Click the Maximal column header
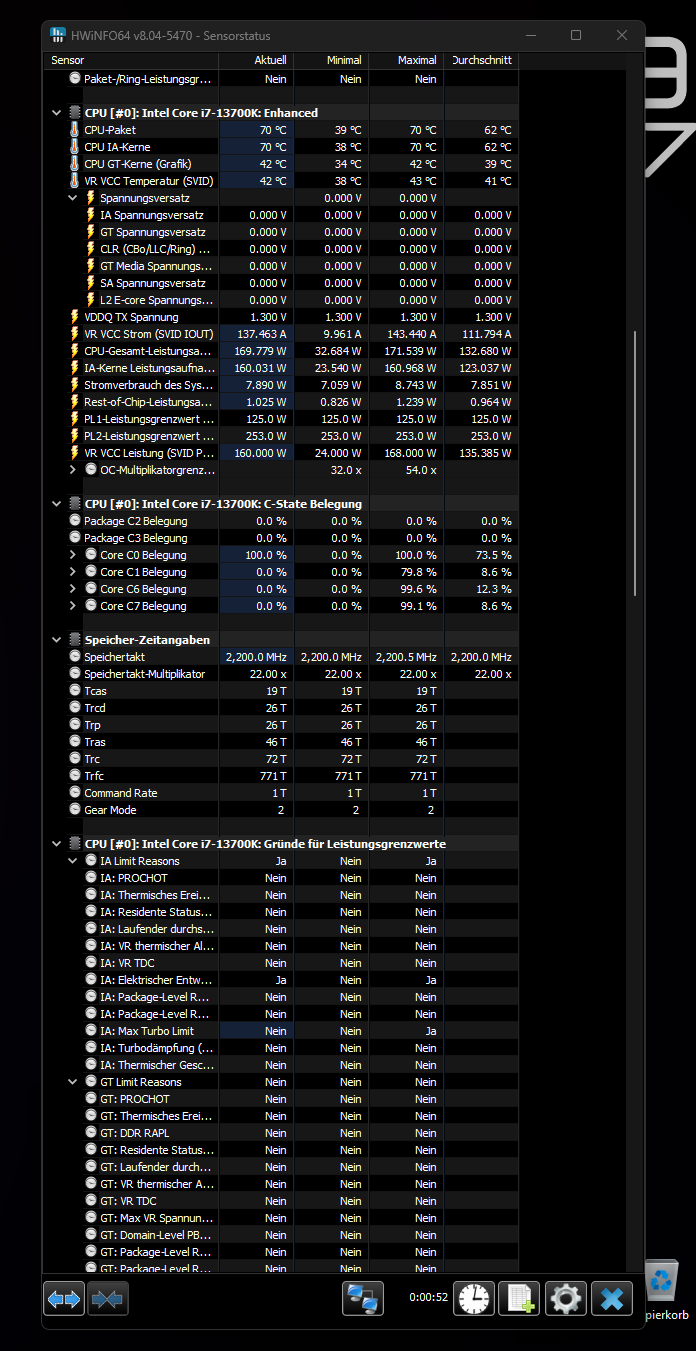696x1351 pixels. point(406,60)
